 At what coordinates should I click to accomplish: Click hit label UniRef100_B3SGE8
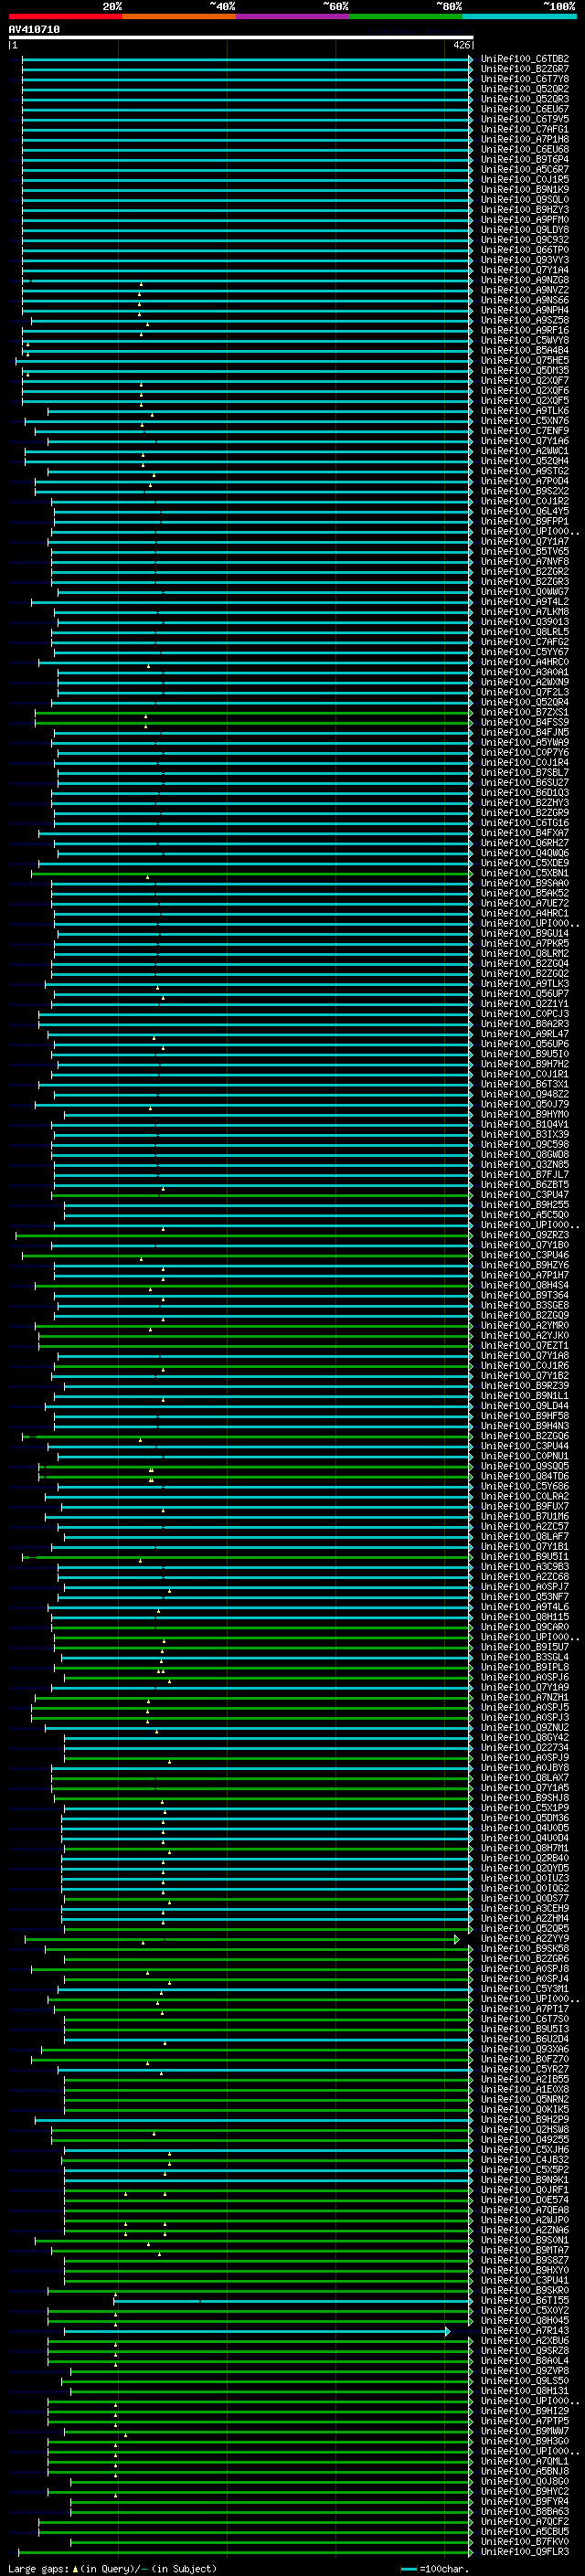pyautogui.click(x=525, y=1305)
